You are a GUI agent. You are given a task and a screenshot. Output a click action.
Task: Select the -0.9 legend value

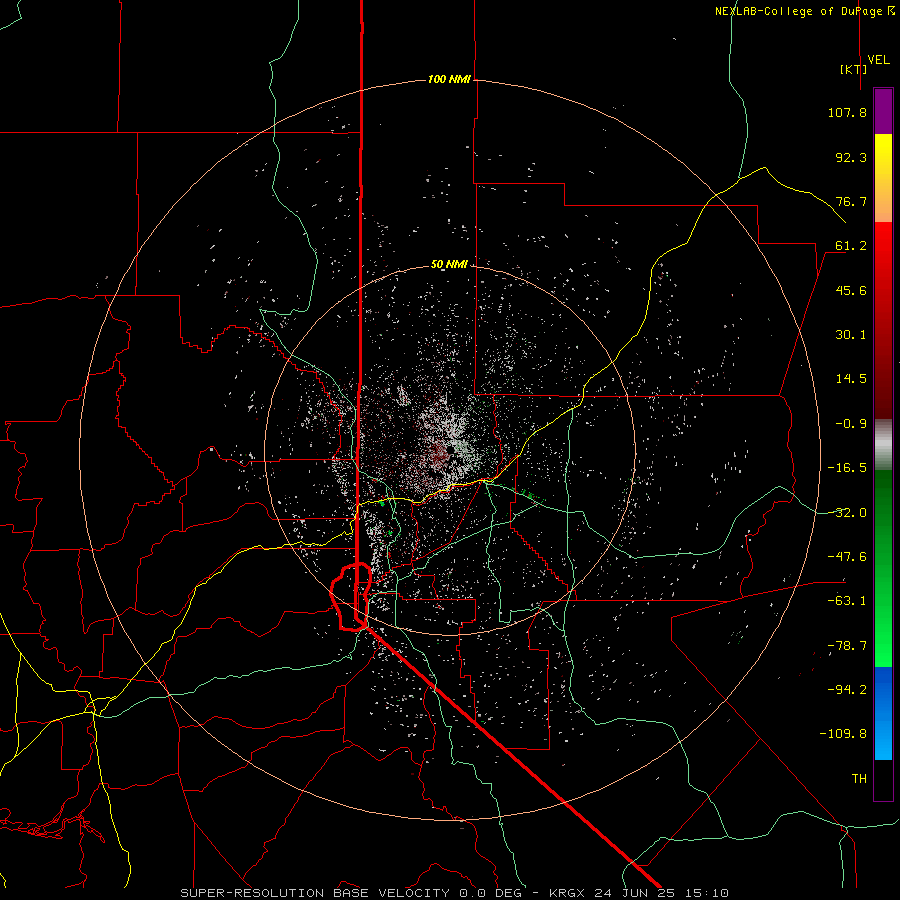851,424
